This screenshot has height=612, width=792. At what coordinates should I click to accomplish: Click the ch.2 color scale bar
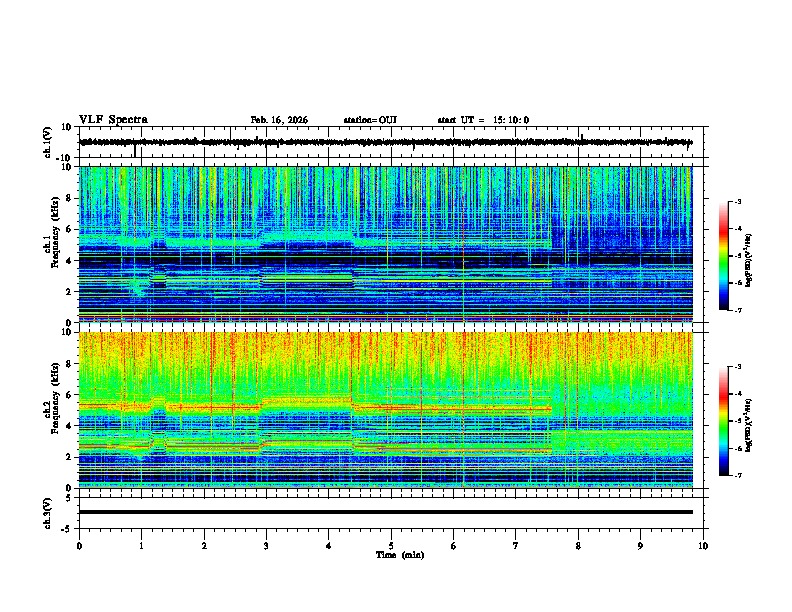723,421
